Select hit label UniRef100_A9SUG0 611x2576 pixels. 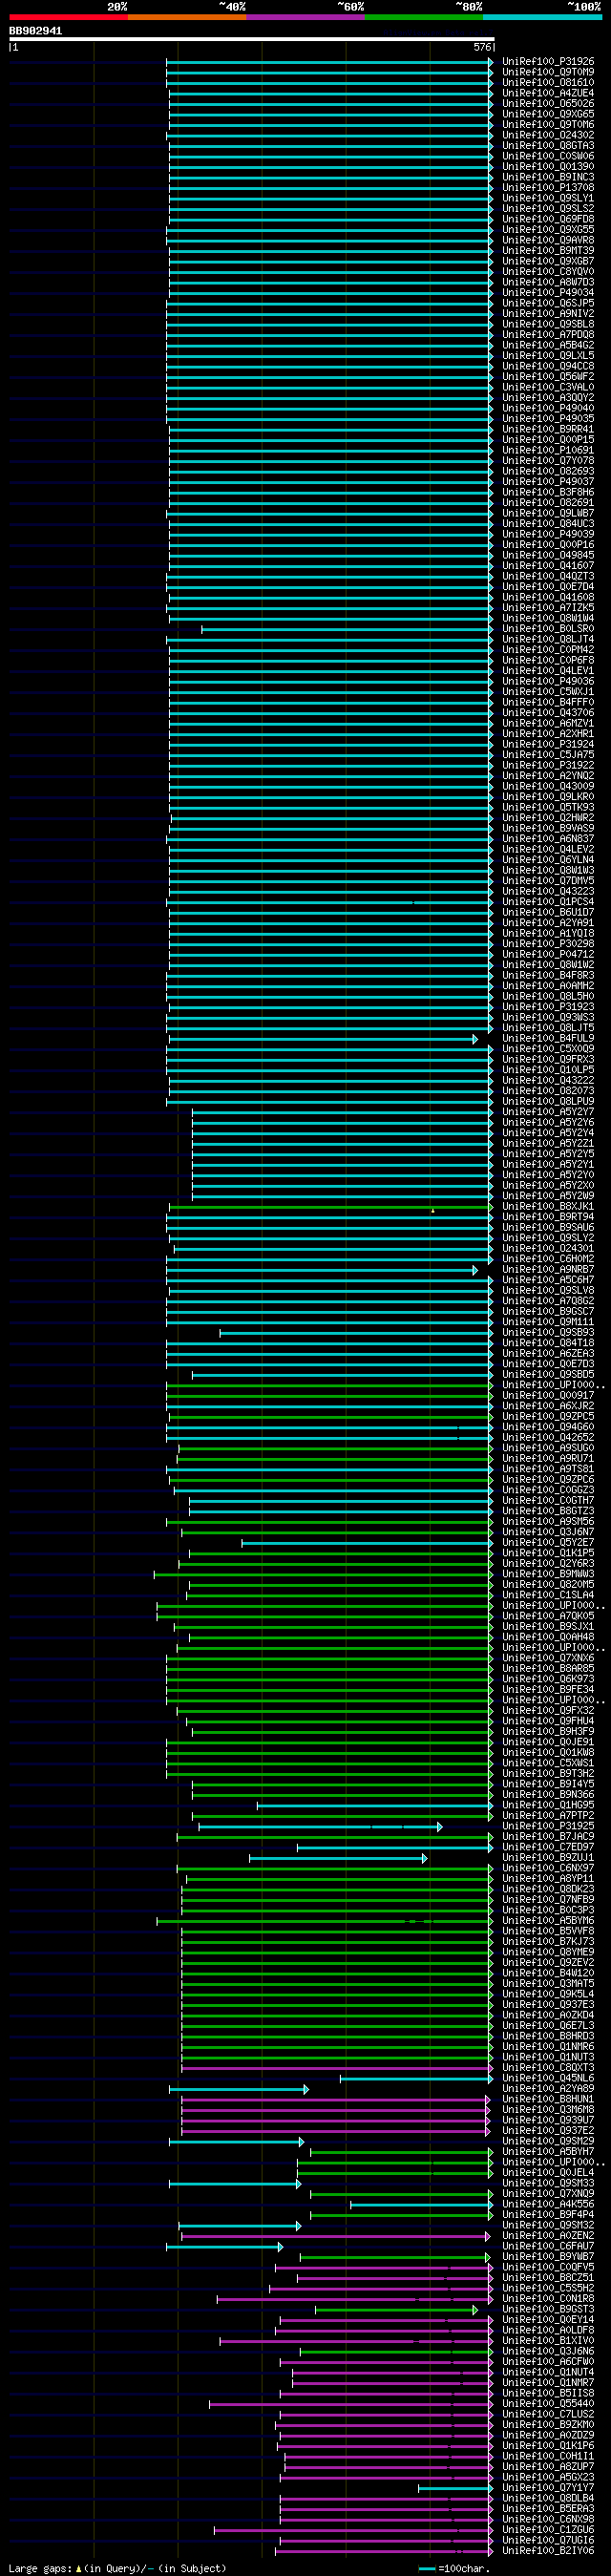coord(548,1447)
